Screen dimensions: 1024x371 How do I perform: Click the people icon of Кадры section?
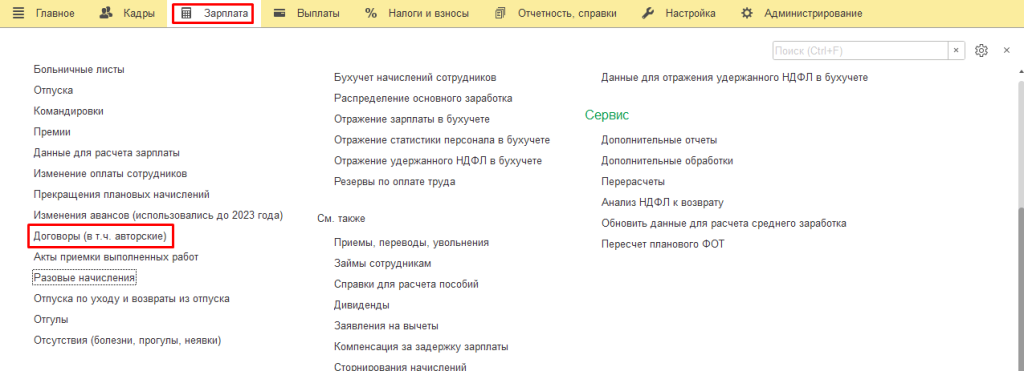106,13
